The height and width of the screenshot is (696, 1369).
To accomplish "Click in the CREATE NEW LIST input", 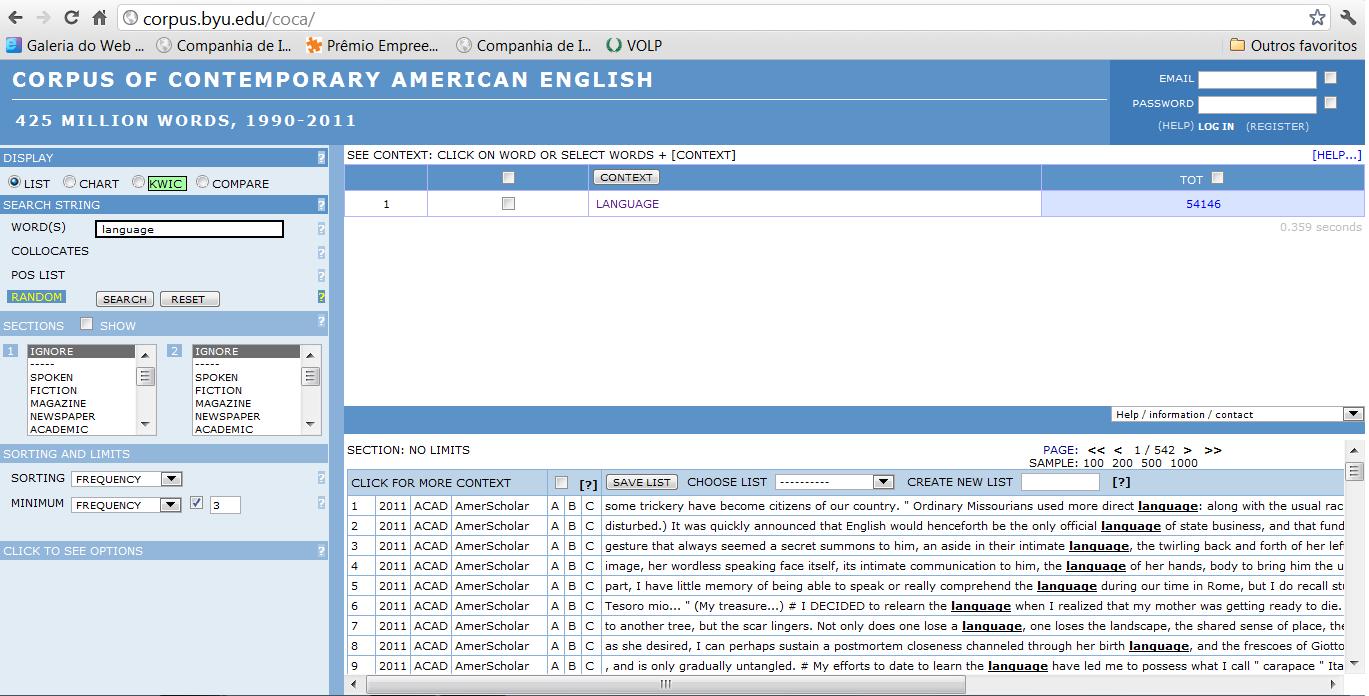I will pos(1060,482).
